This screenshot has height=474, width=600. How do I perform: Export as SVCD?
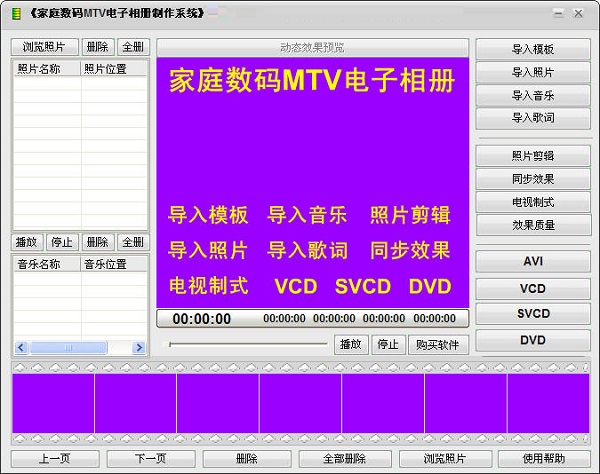pos(533,314)
